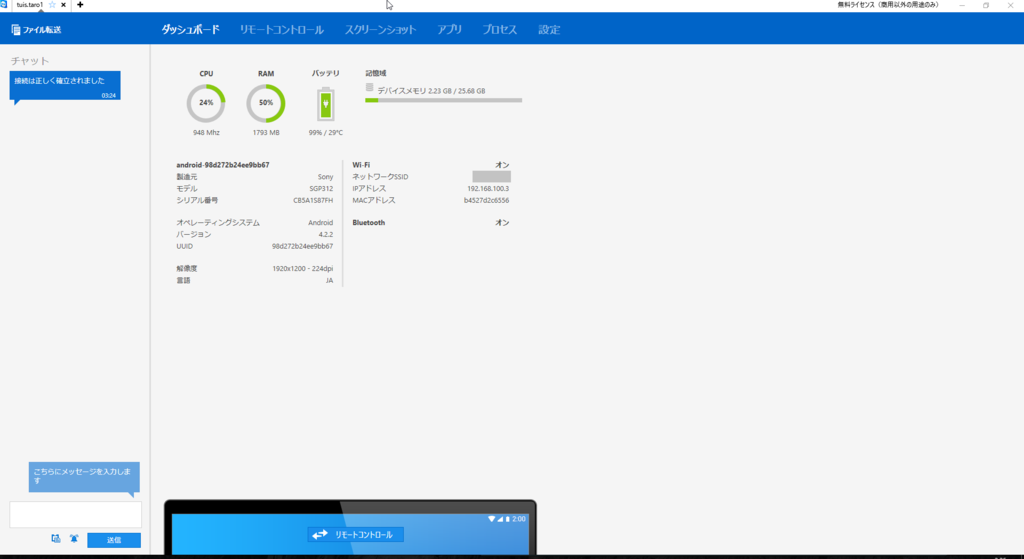Open the スクリーンショット tab
This screenshot has height=559, width=1024.
[x=380, y=29]
